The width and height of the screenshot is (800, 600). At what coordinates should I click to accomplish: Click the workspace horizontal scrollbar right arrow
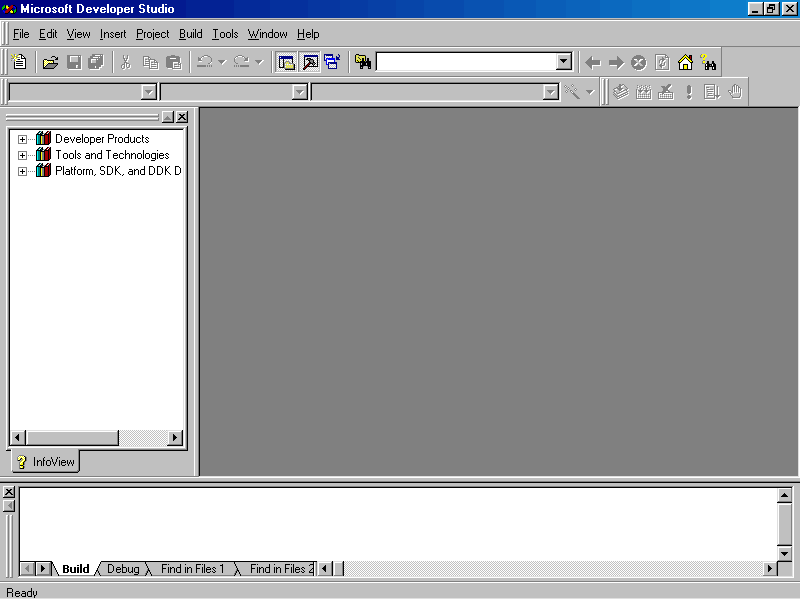(175, 437)
